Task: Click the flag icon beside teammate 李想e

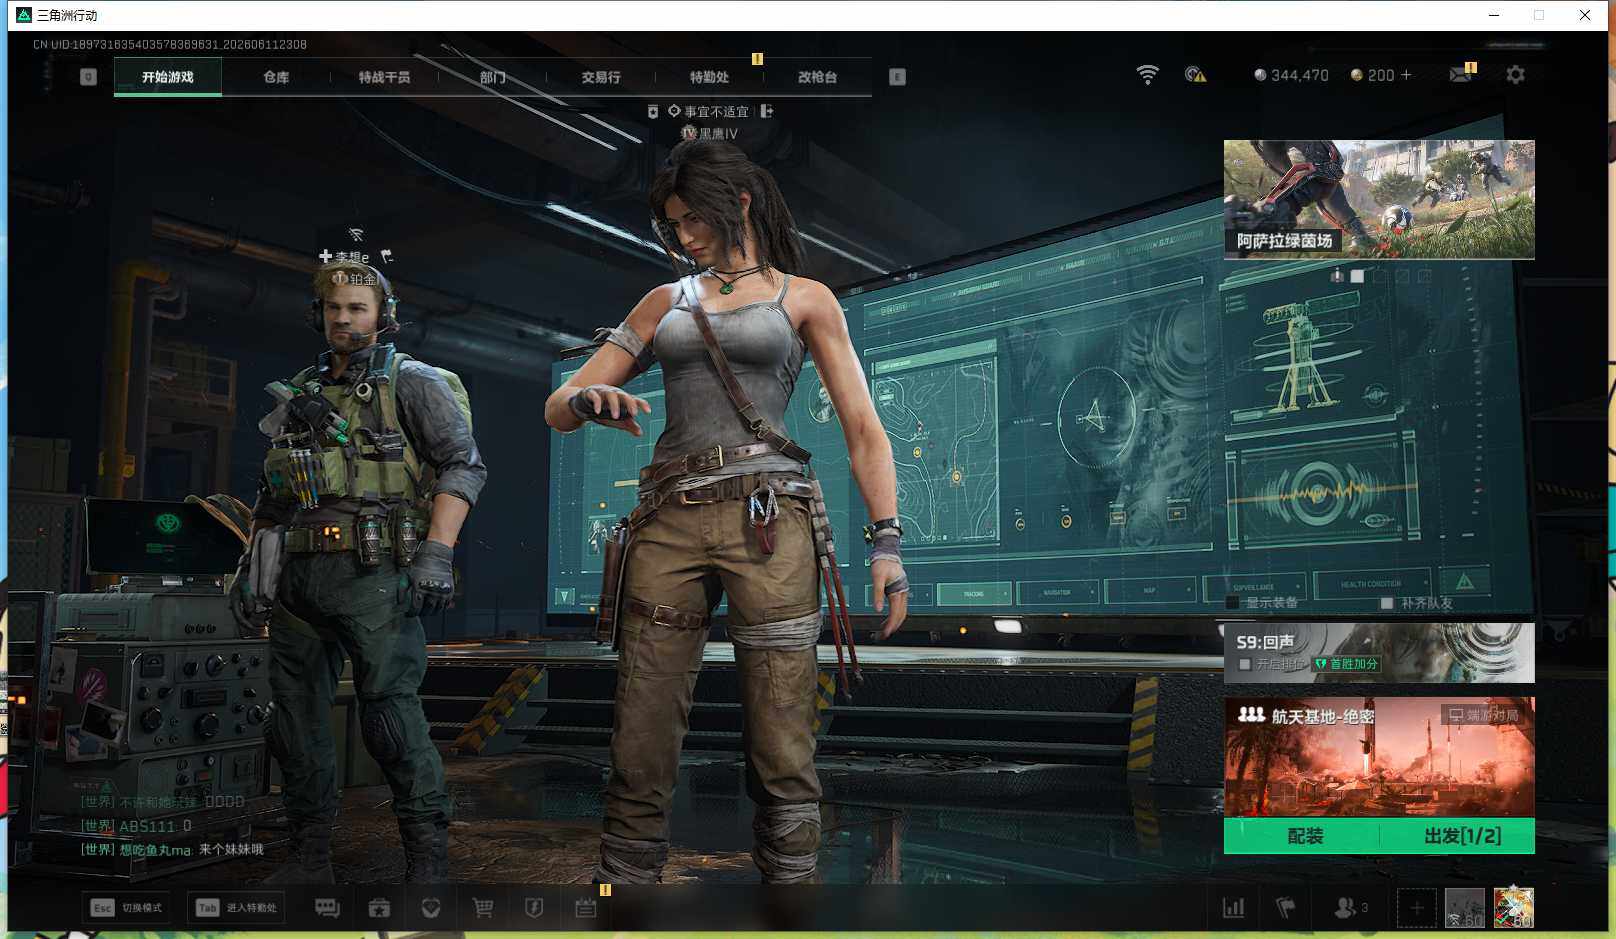Action: coord(387,256)
